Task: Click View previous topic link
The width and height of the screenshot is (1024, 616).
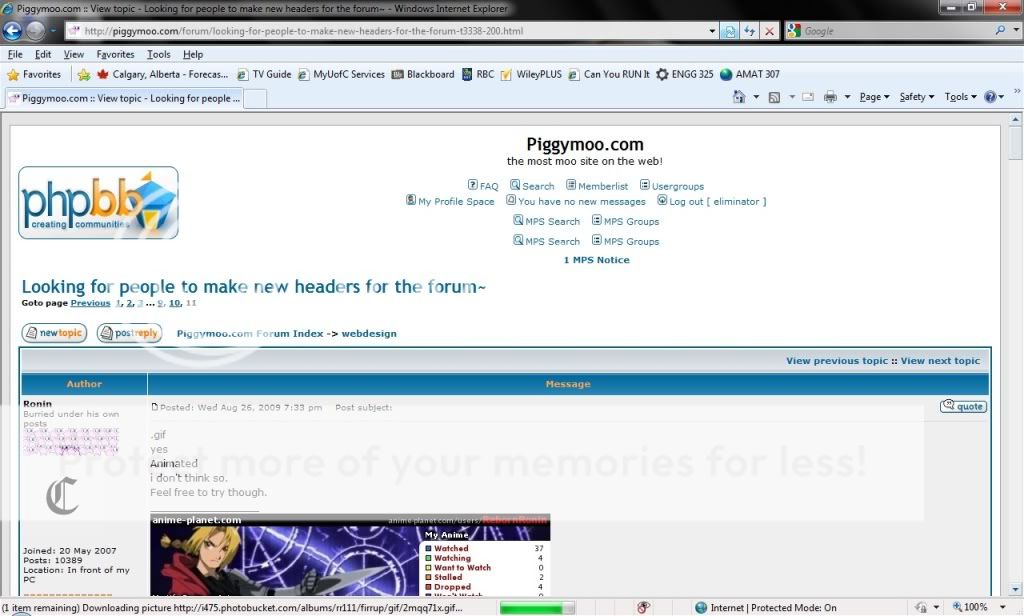Action: click(837, 361)
